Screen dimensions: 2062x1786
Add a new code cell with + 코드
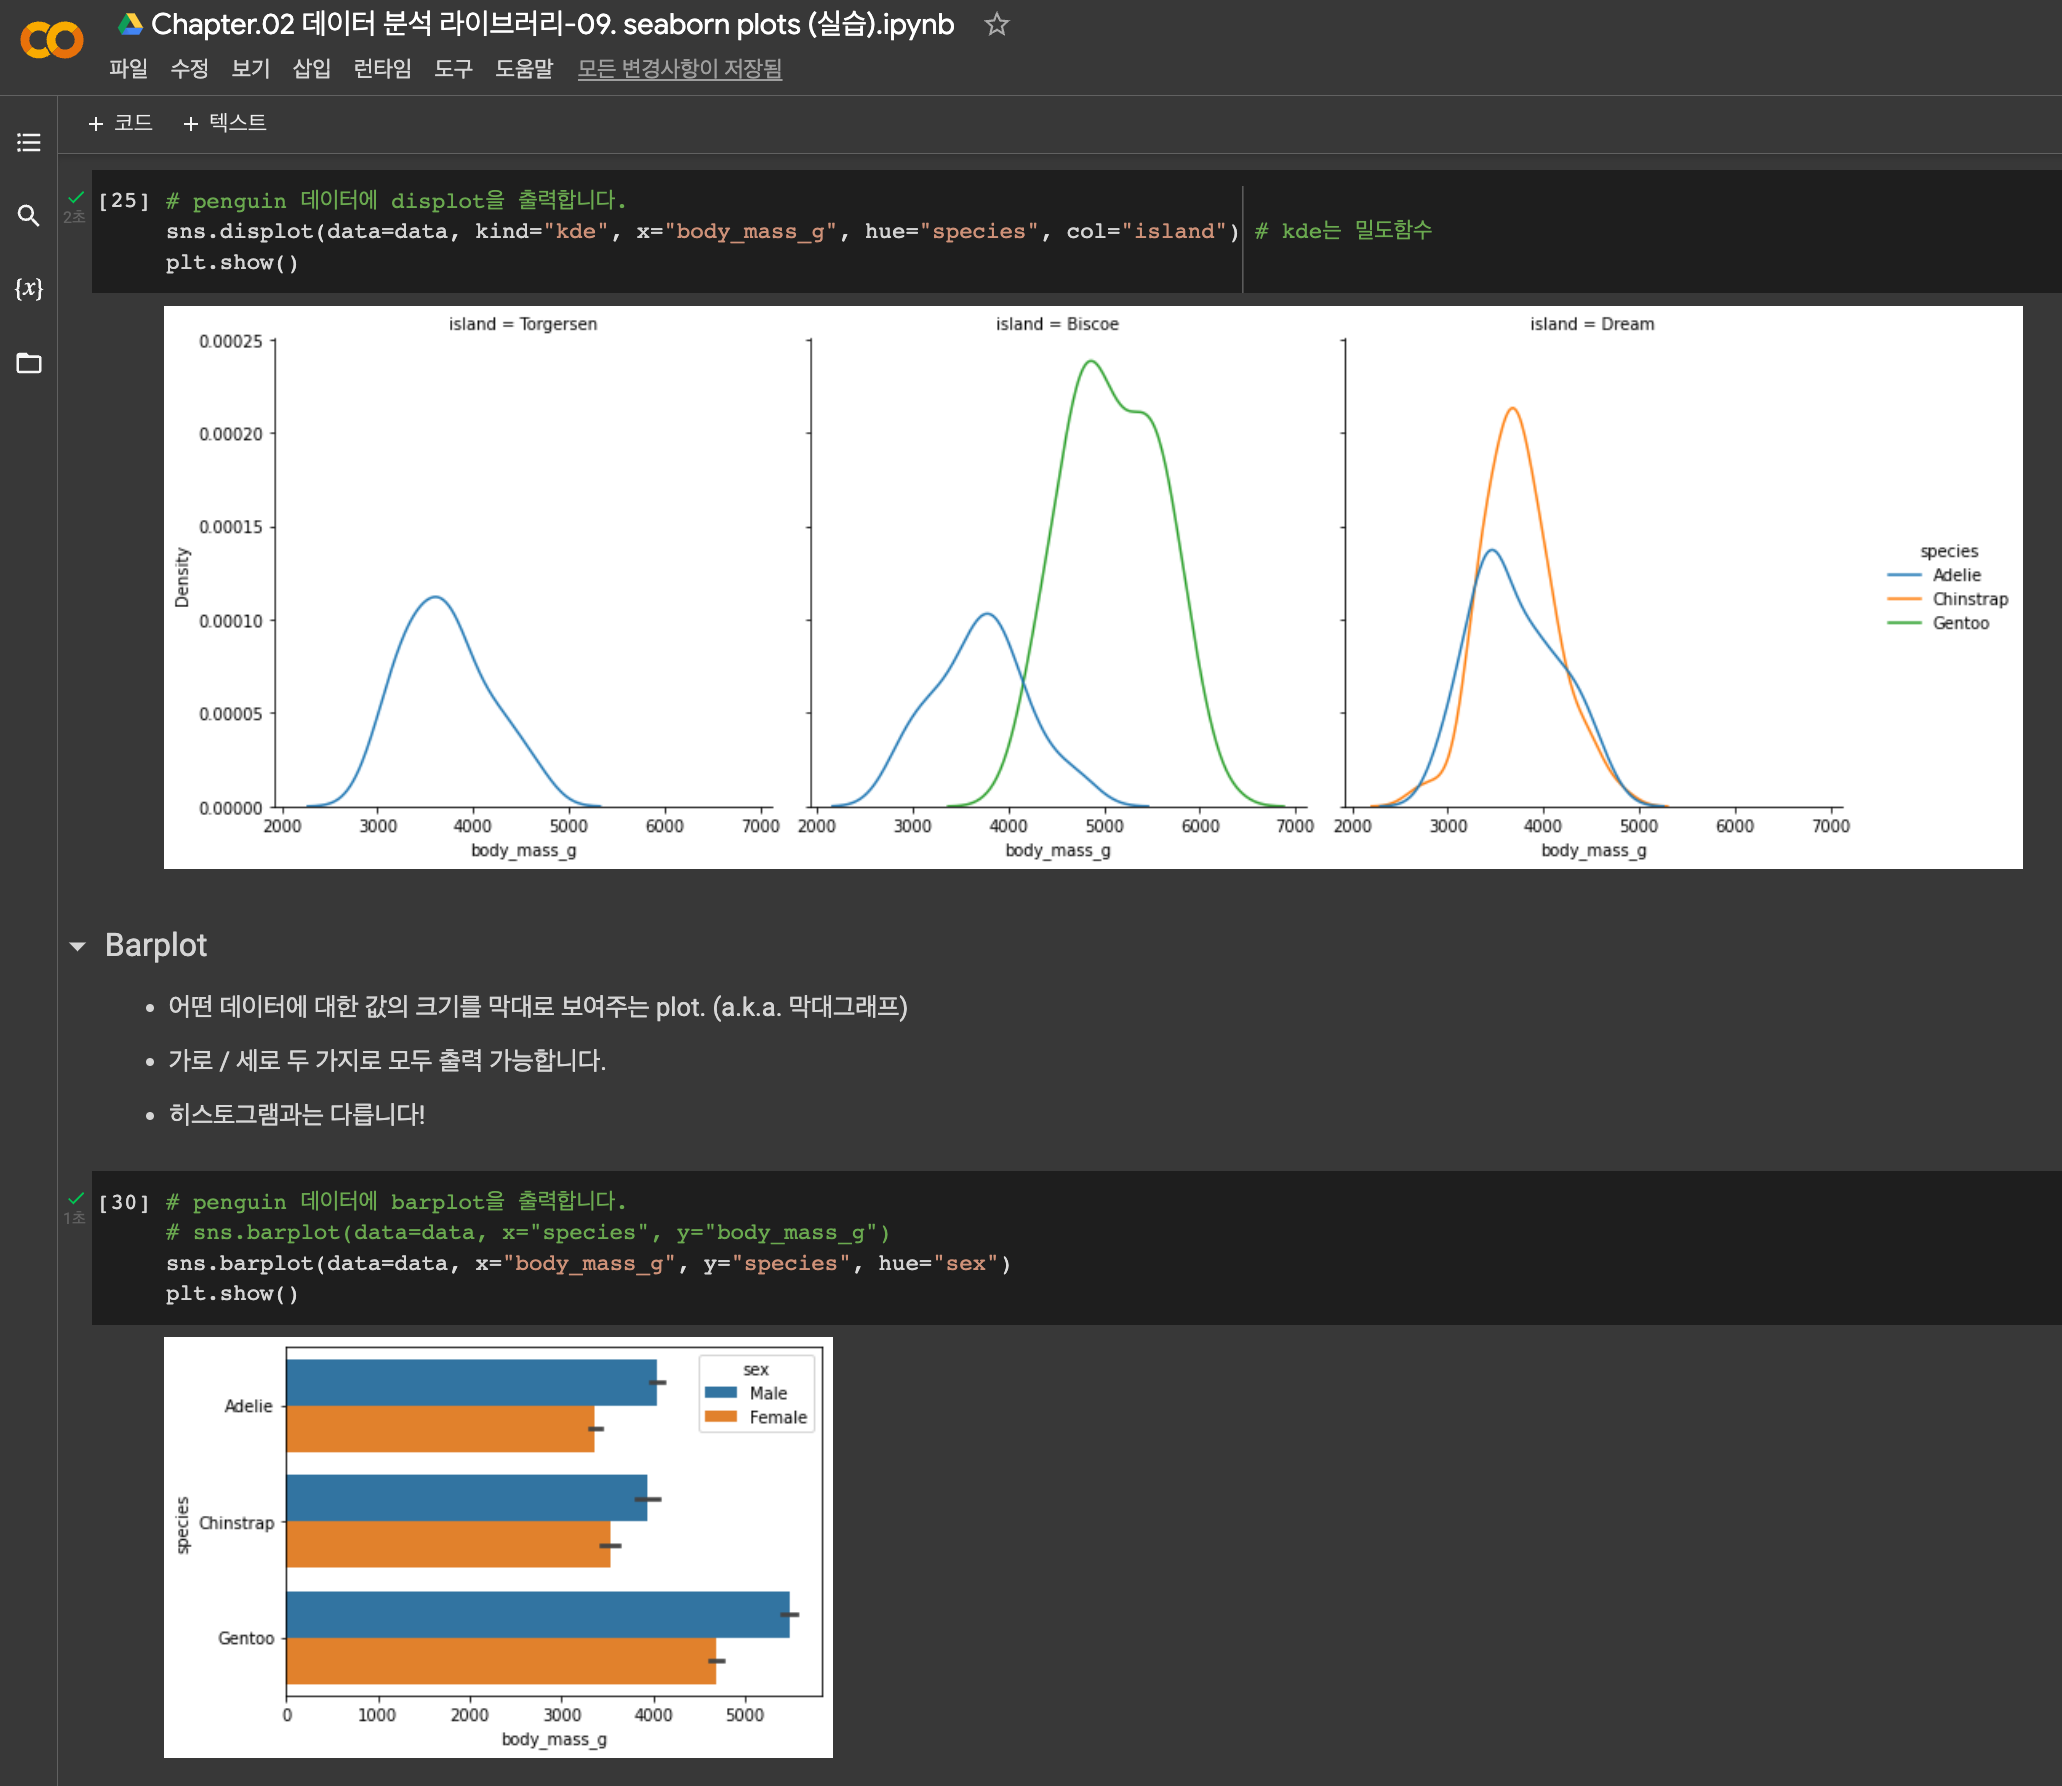[120, 123]
